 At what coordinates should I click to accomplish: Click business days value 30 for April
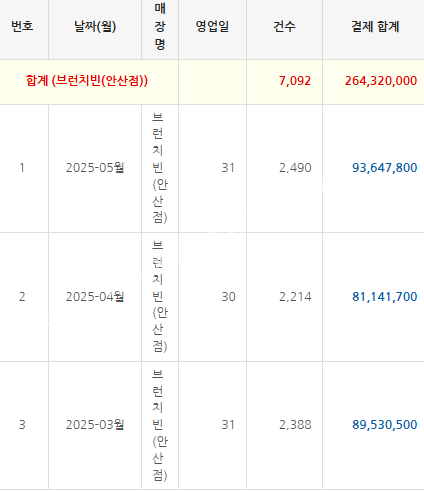point(228,297)
